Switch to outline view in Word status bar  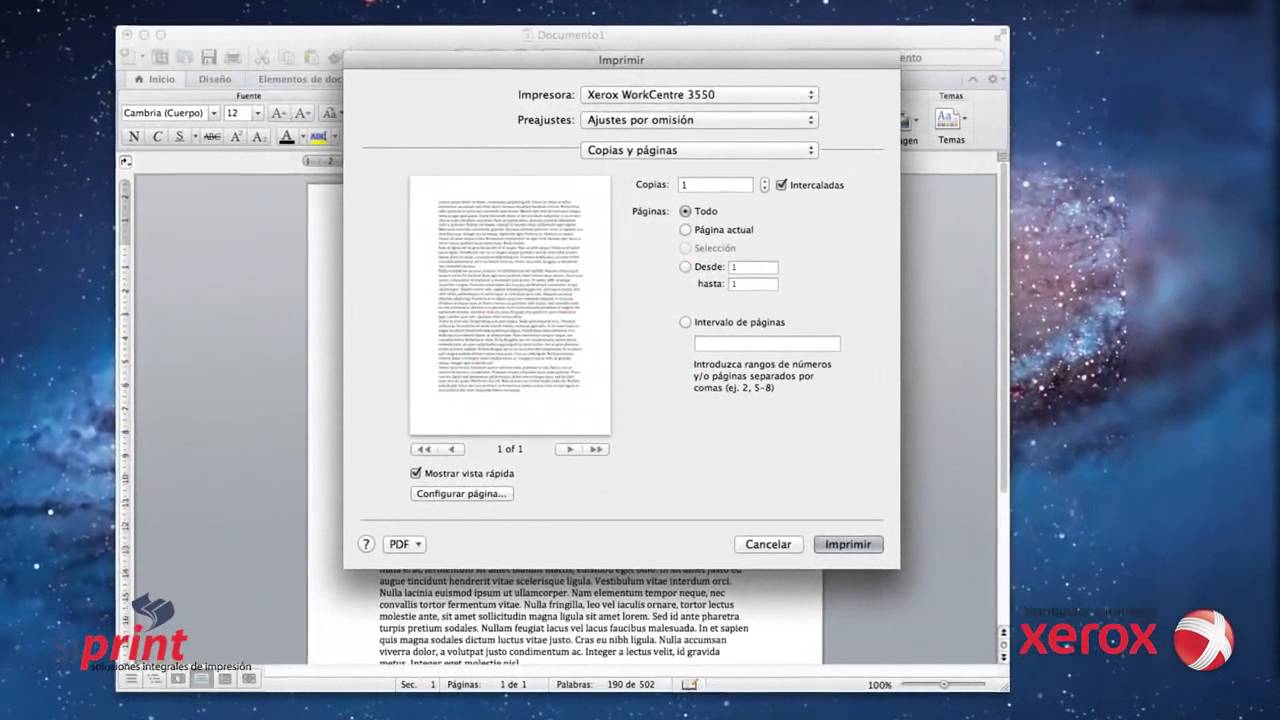coord(154,679)
